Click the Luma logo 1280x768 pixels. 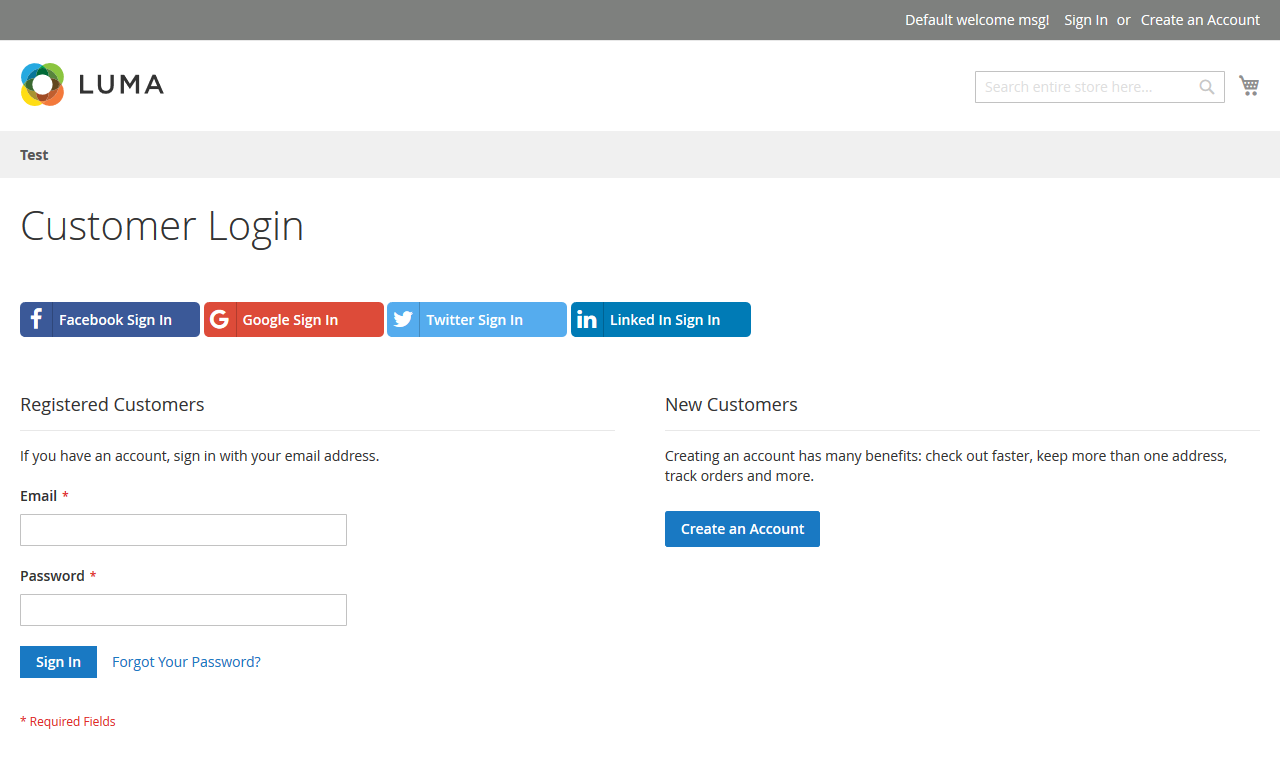tap(91, 84)
